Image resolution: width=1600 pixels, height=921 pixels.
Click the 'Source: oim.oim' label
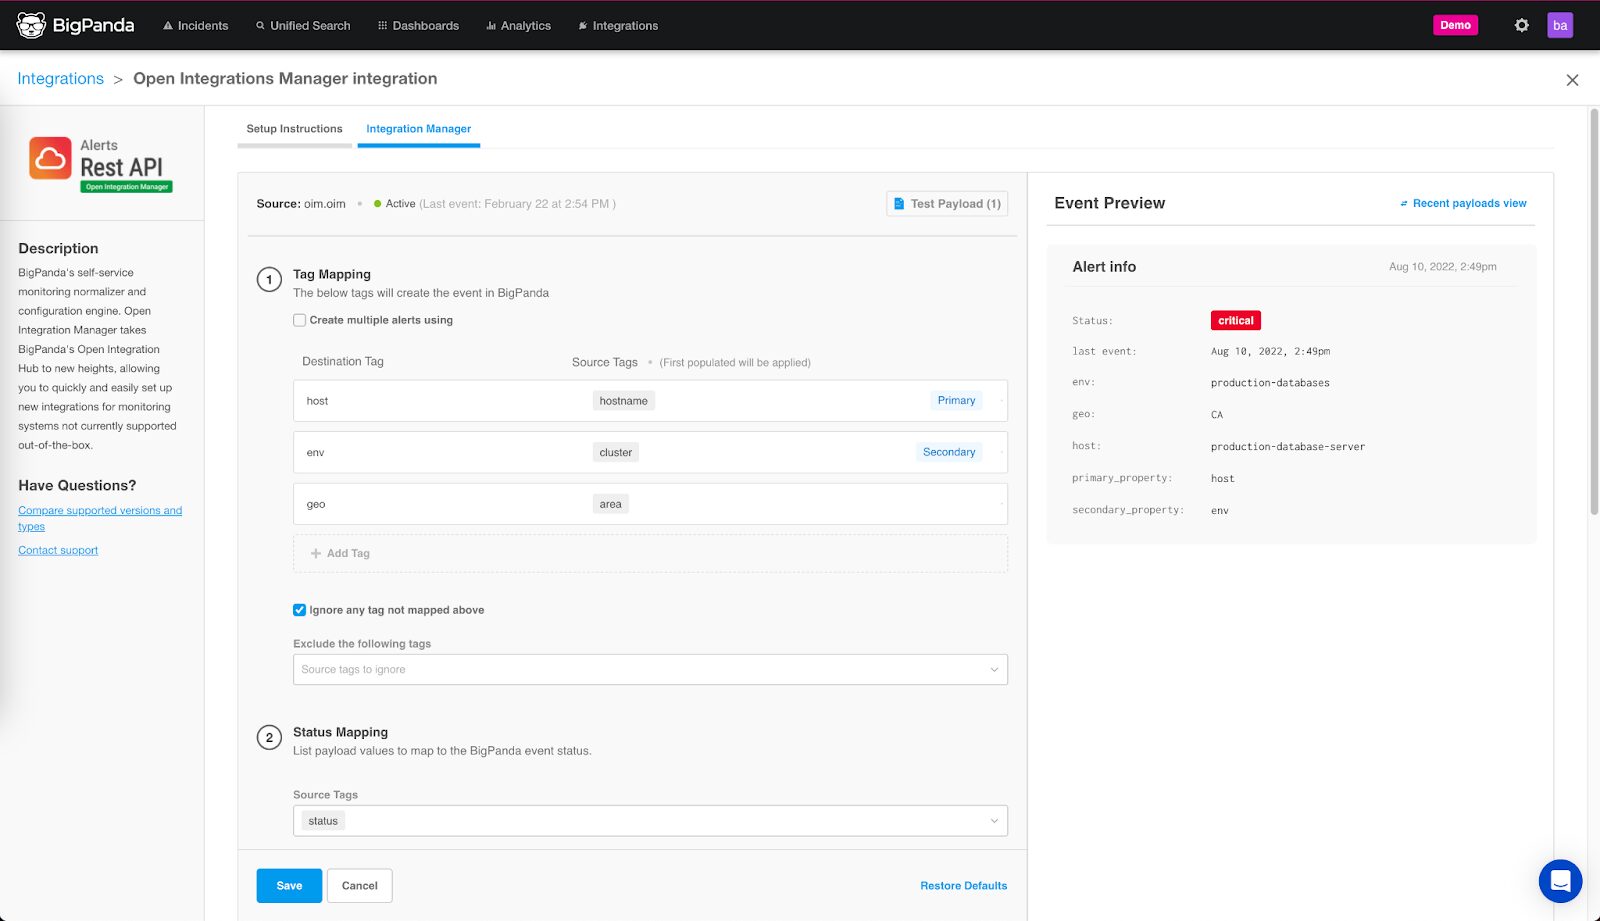301,204
